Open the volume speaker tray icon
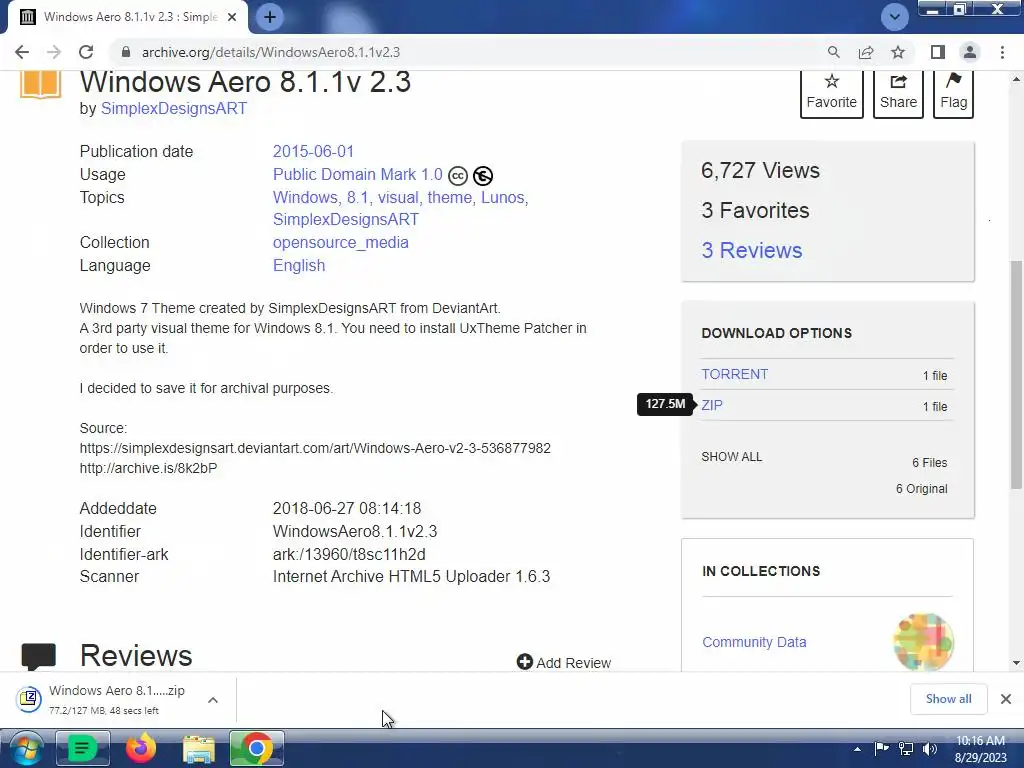Screen dimensions: 1024x768 click(930, 749)
